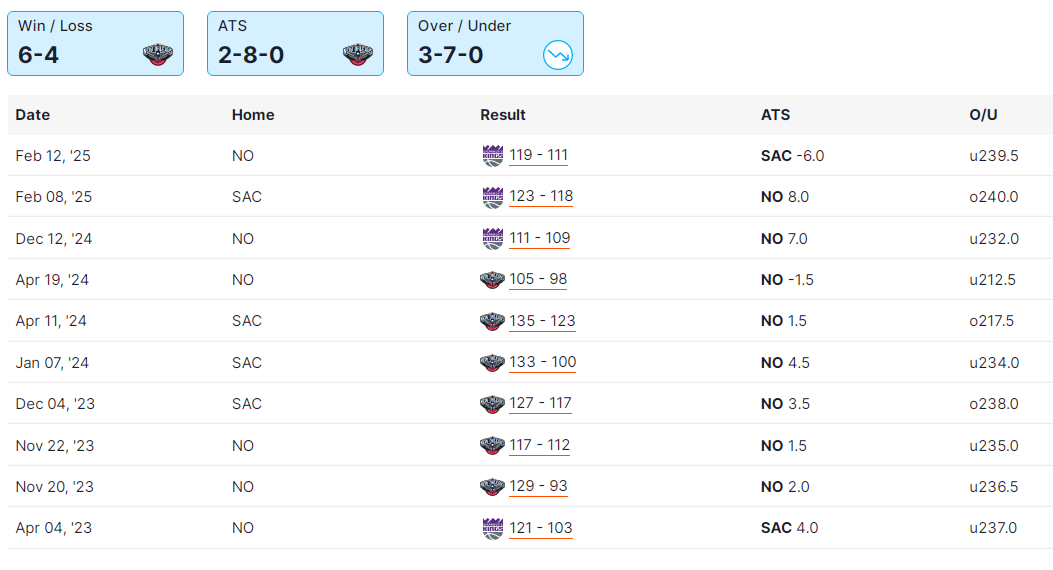
Task: Click Kings logo on Feb 08, '25 row
Action: point(492,197)
